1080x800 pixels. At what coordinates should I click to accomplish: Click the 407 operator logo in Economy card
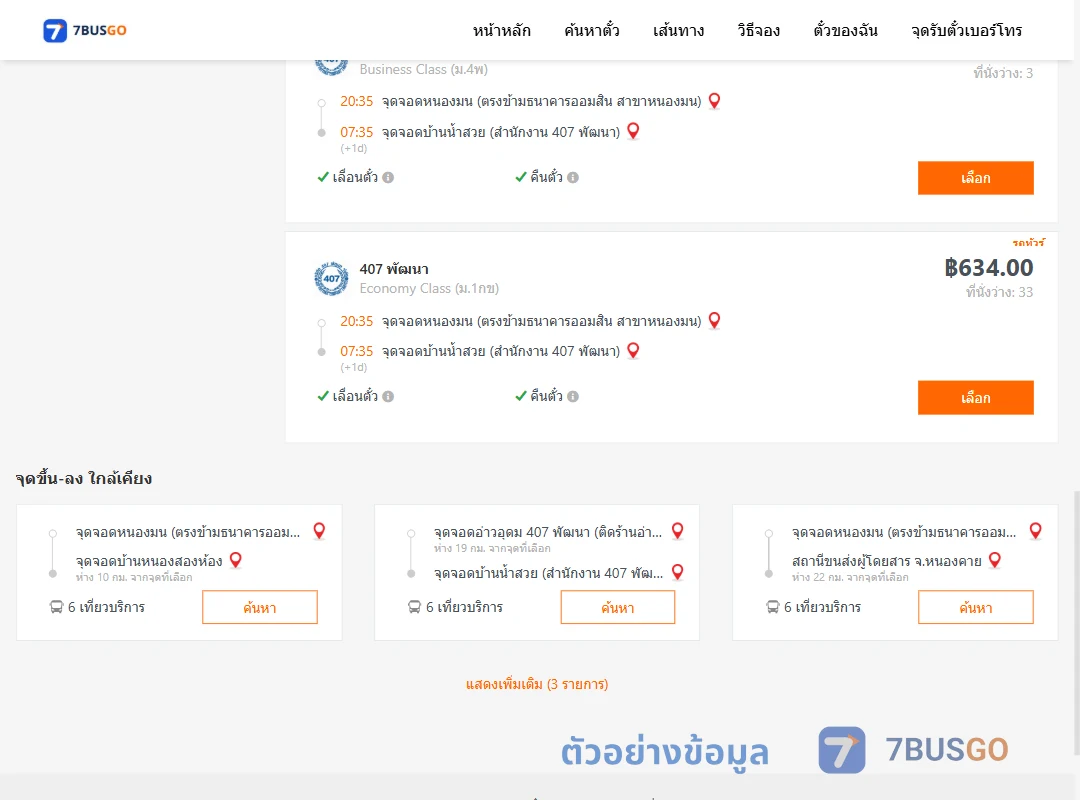[x=331, y=278]
